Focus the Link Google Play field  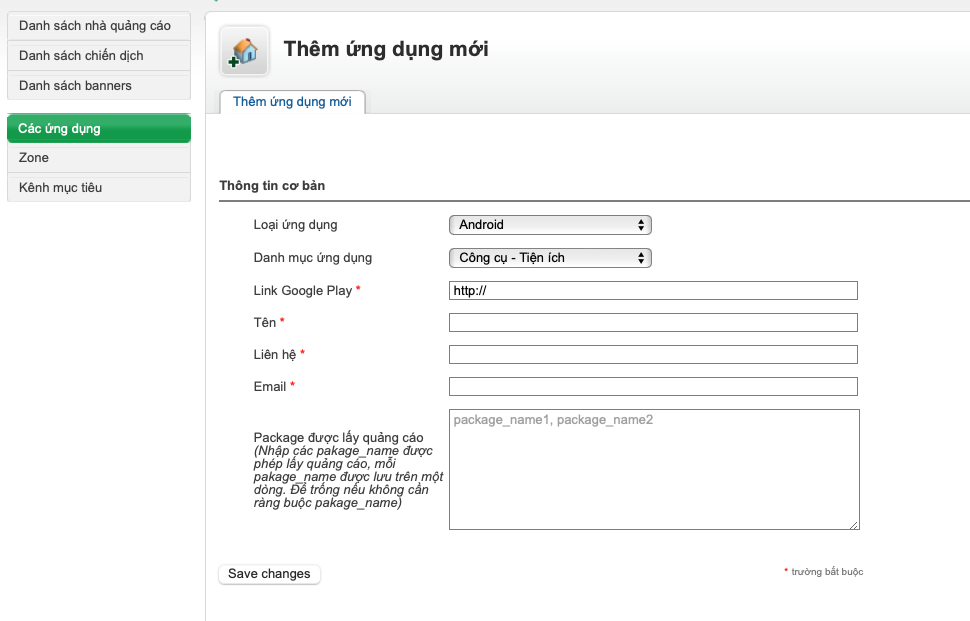coord(653,291)
